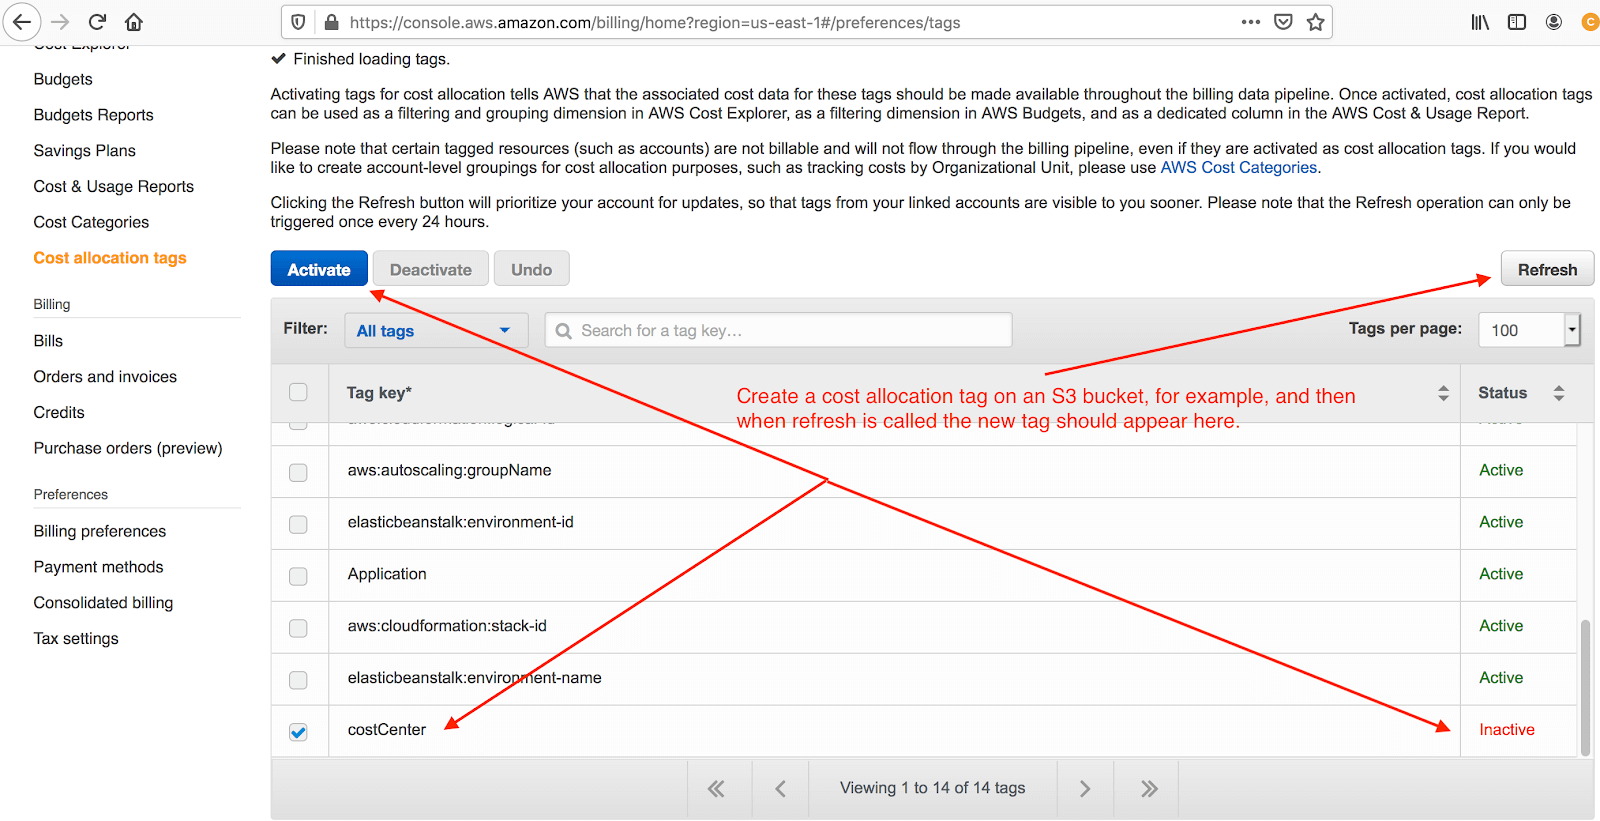
Task: Open Savings Plans in the sidebar
Action: click(85, 151)
